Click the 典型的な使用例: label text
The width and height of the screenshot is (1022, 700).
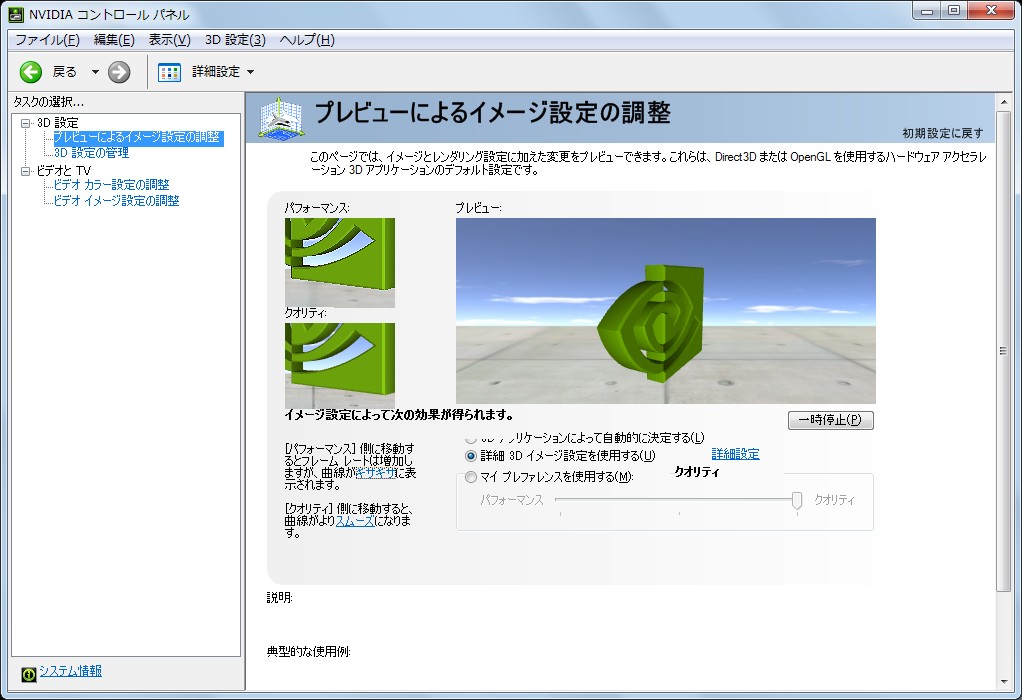click(308, 652)
